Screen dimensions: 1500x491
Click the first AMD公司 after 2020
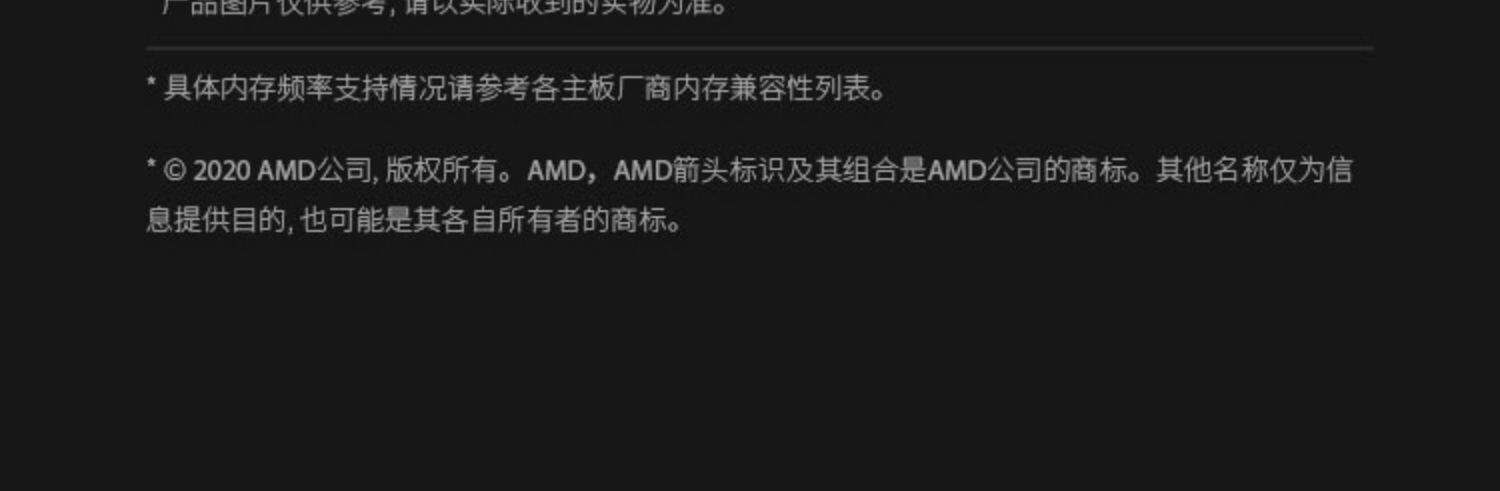(314, 171)
